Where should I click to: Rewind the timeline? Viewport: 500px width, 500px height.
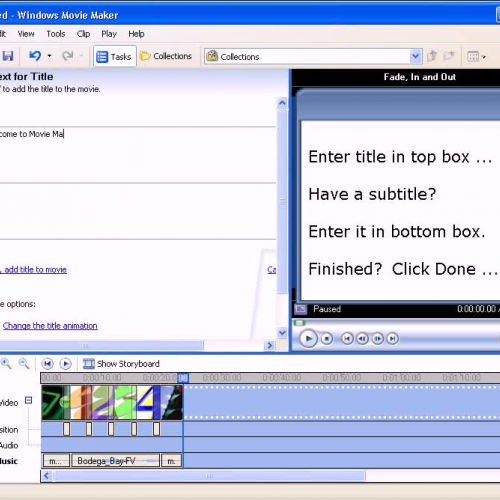click(x=48, y=364)
